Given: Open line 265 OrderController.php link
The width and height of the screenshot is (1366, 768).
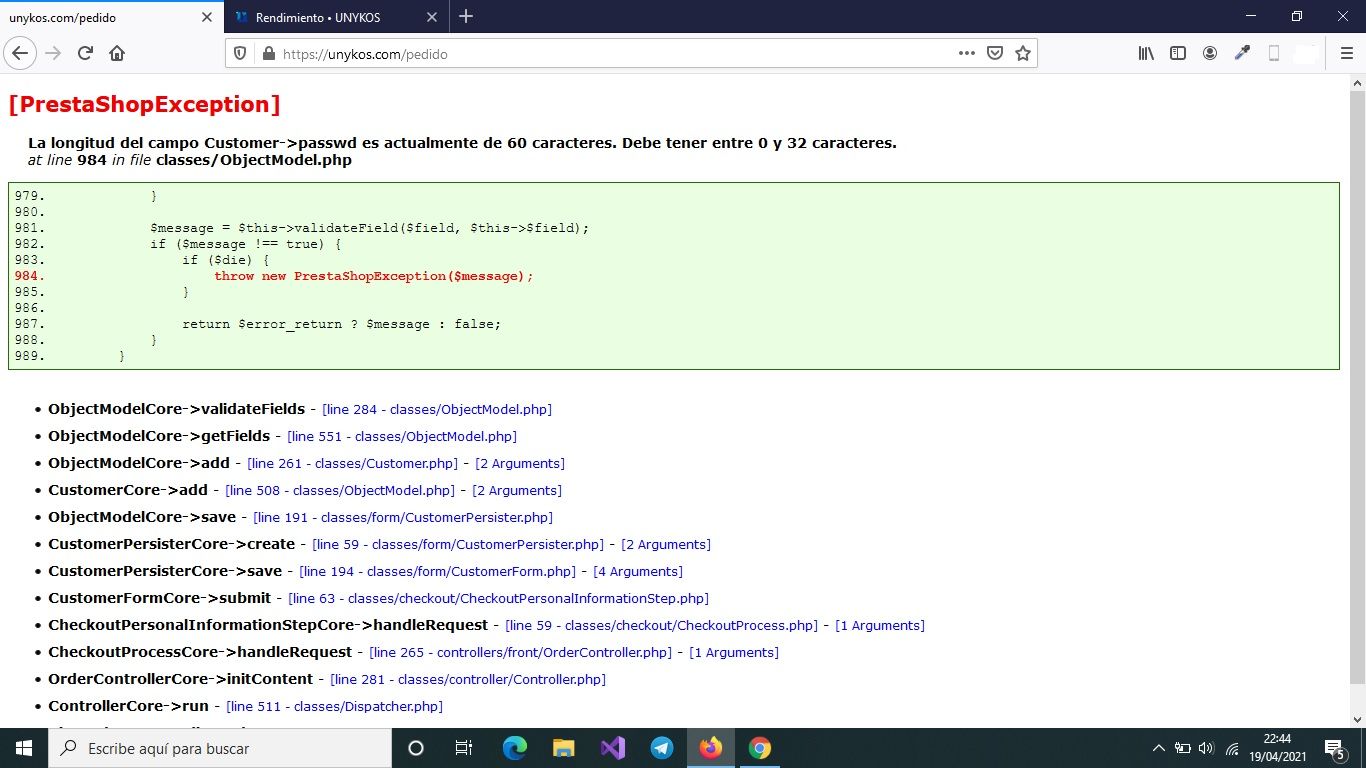Looking at the screenshot, I should [520, 652].
